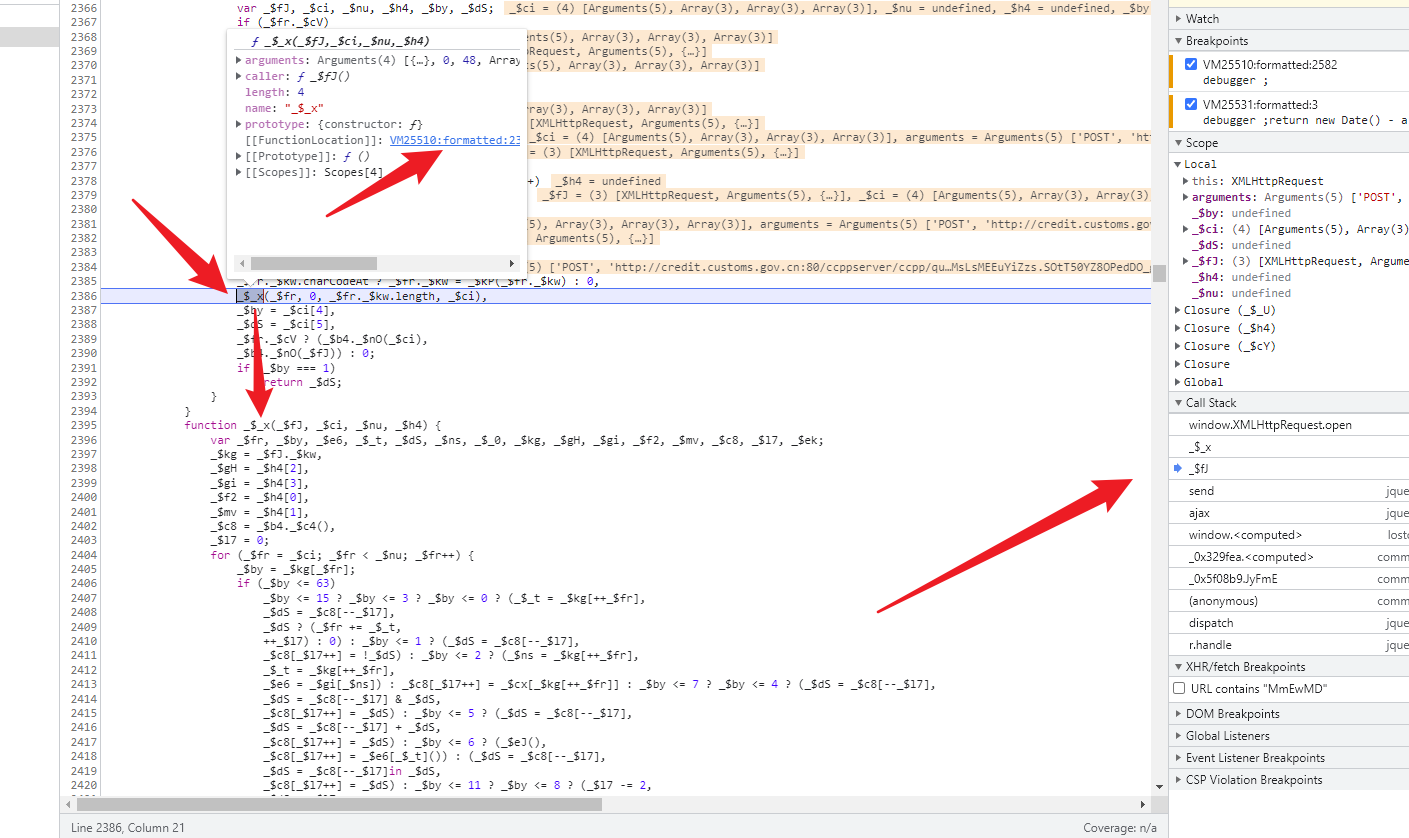Click the 'Line 2386, Column 21' status text
This screenshot has width=1409, height=838.
coord(128,828)
